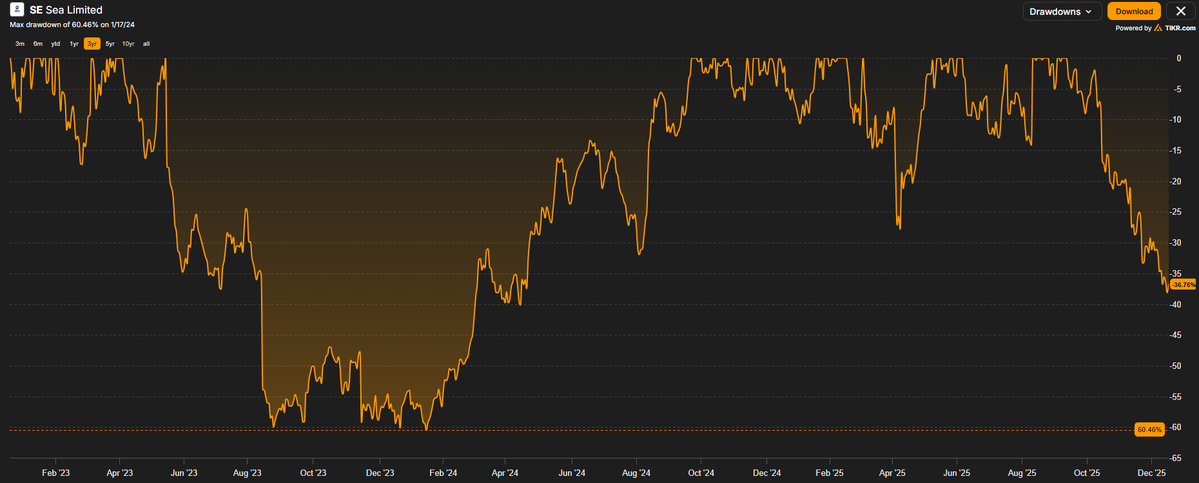Close the drawdown chart with the X

pos(1180,11)
